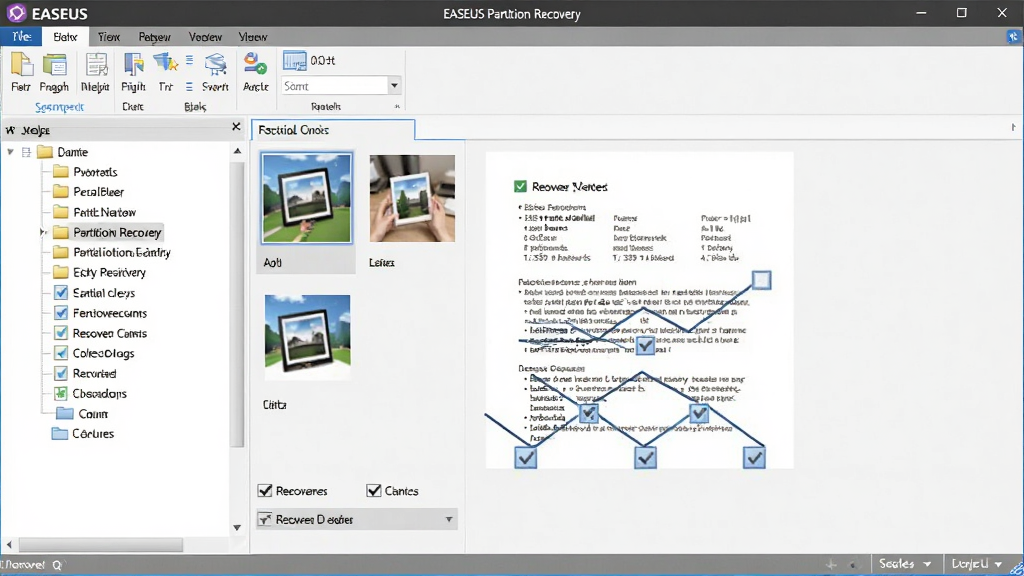Click the Fetr ribbon icon
The image size is (1024, 576).
point(22,65)
